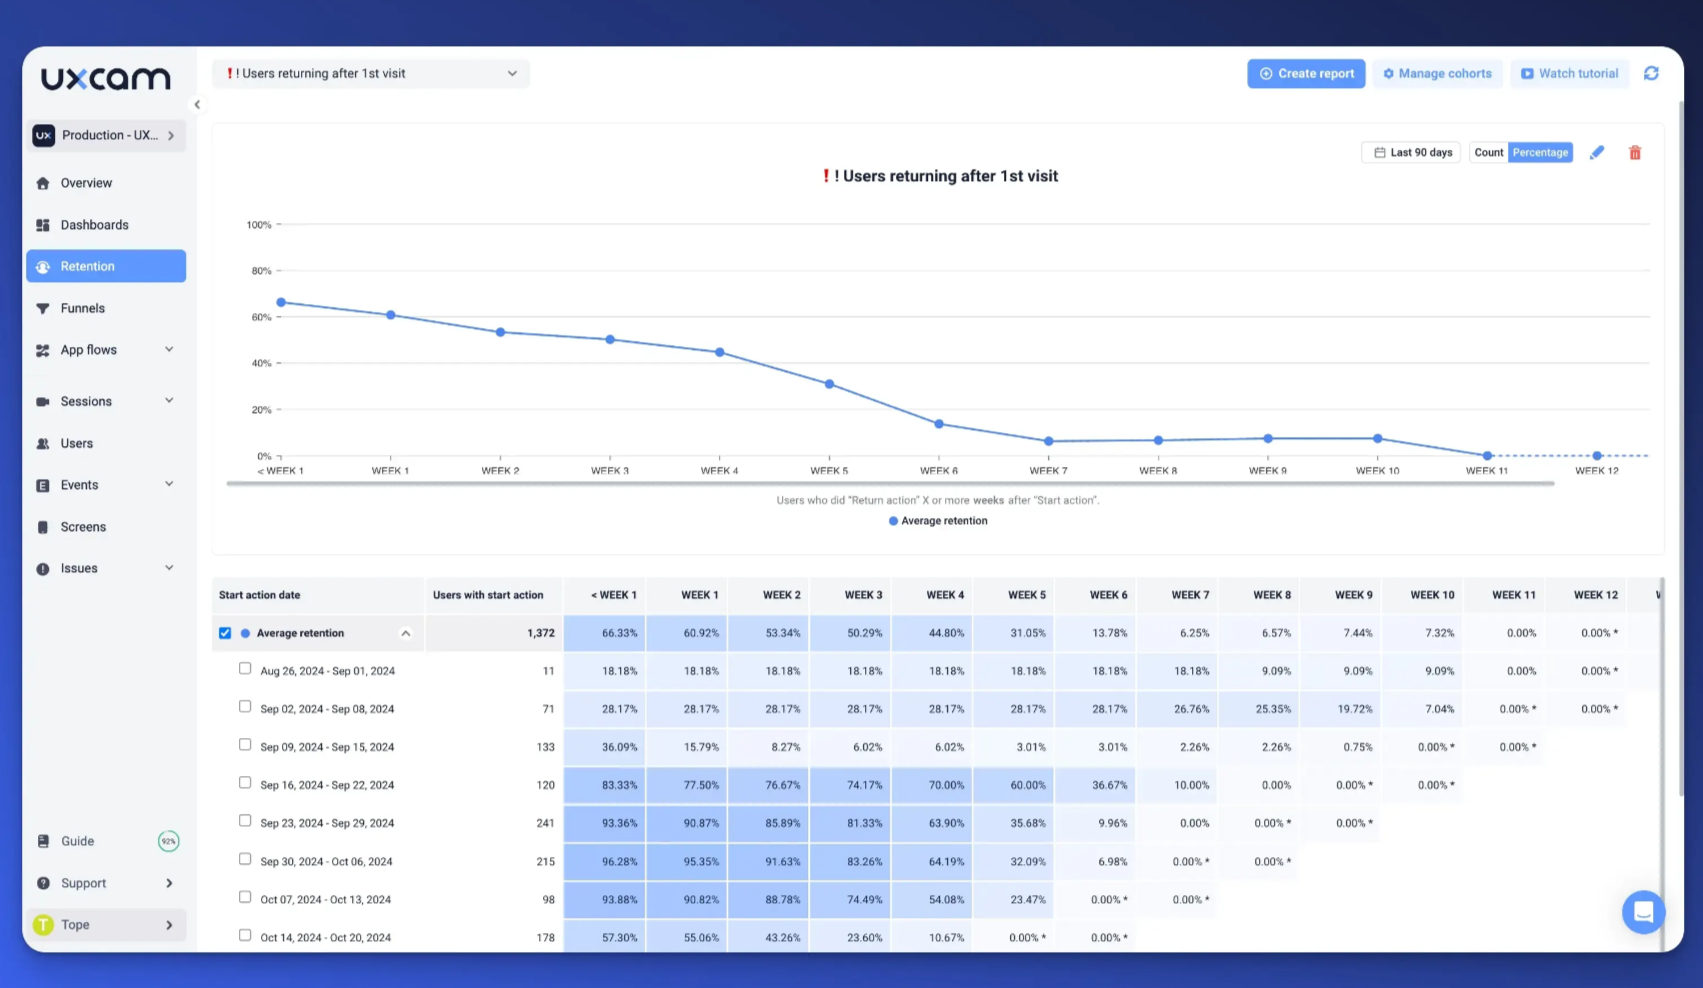Image resolution: width=1703 pixels, height=988 pixels.
Task: Uncheck the Average retention checkbox
Action: 225,633
